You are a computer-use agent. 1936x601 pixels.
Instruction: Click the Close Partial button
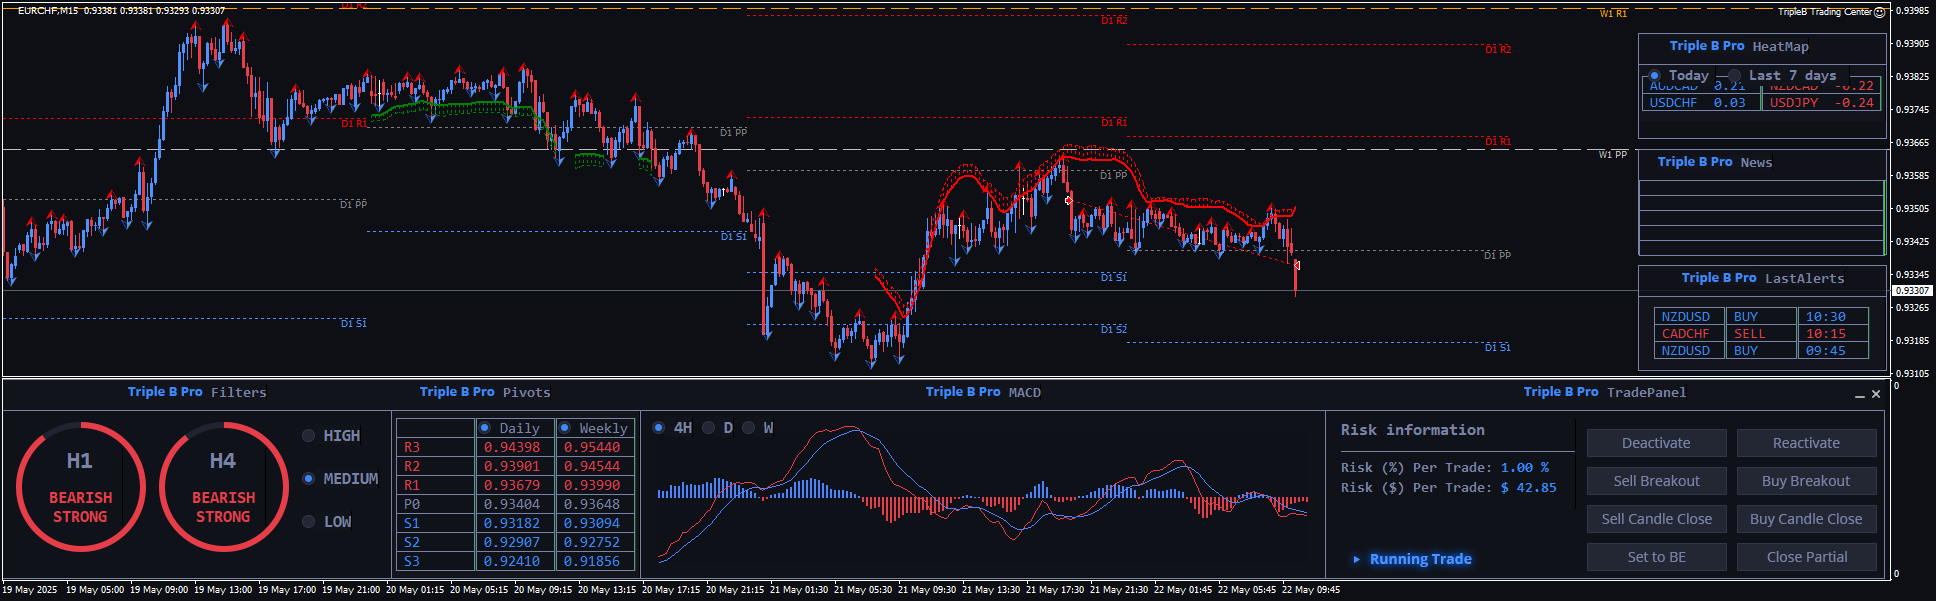coord(1806,557)
